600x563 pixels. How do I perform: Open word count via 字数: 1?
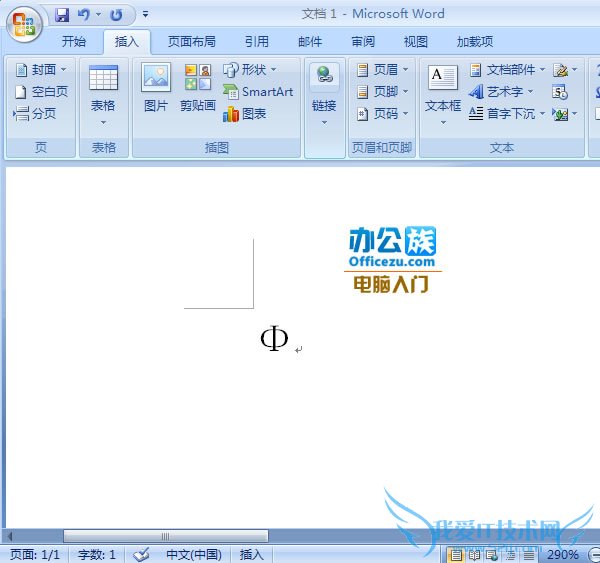(x=96, y=555)
